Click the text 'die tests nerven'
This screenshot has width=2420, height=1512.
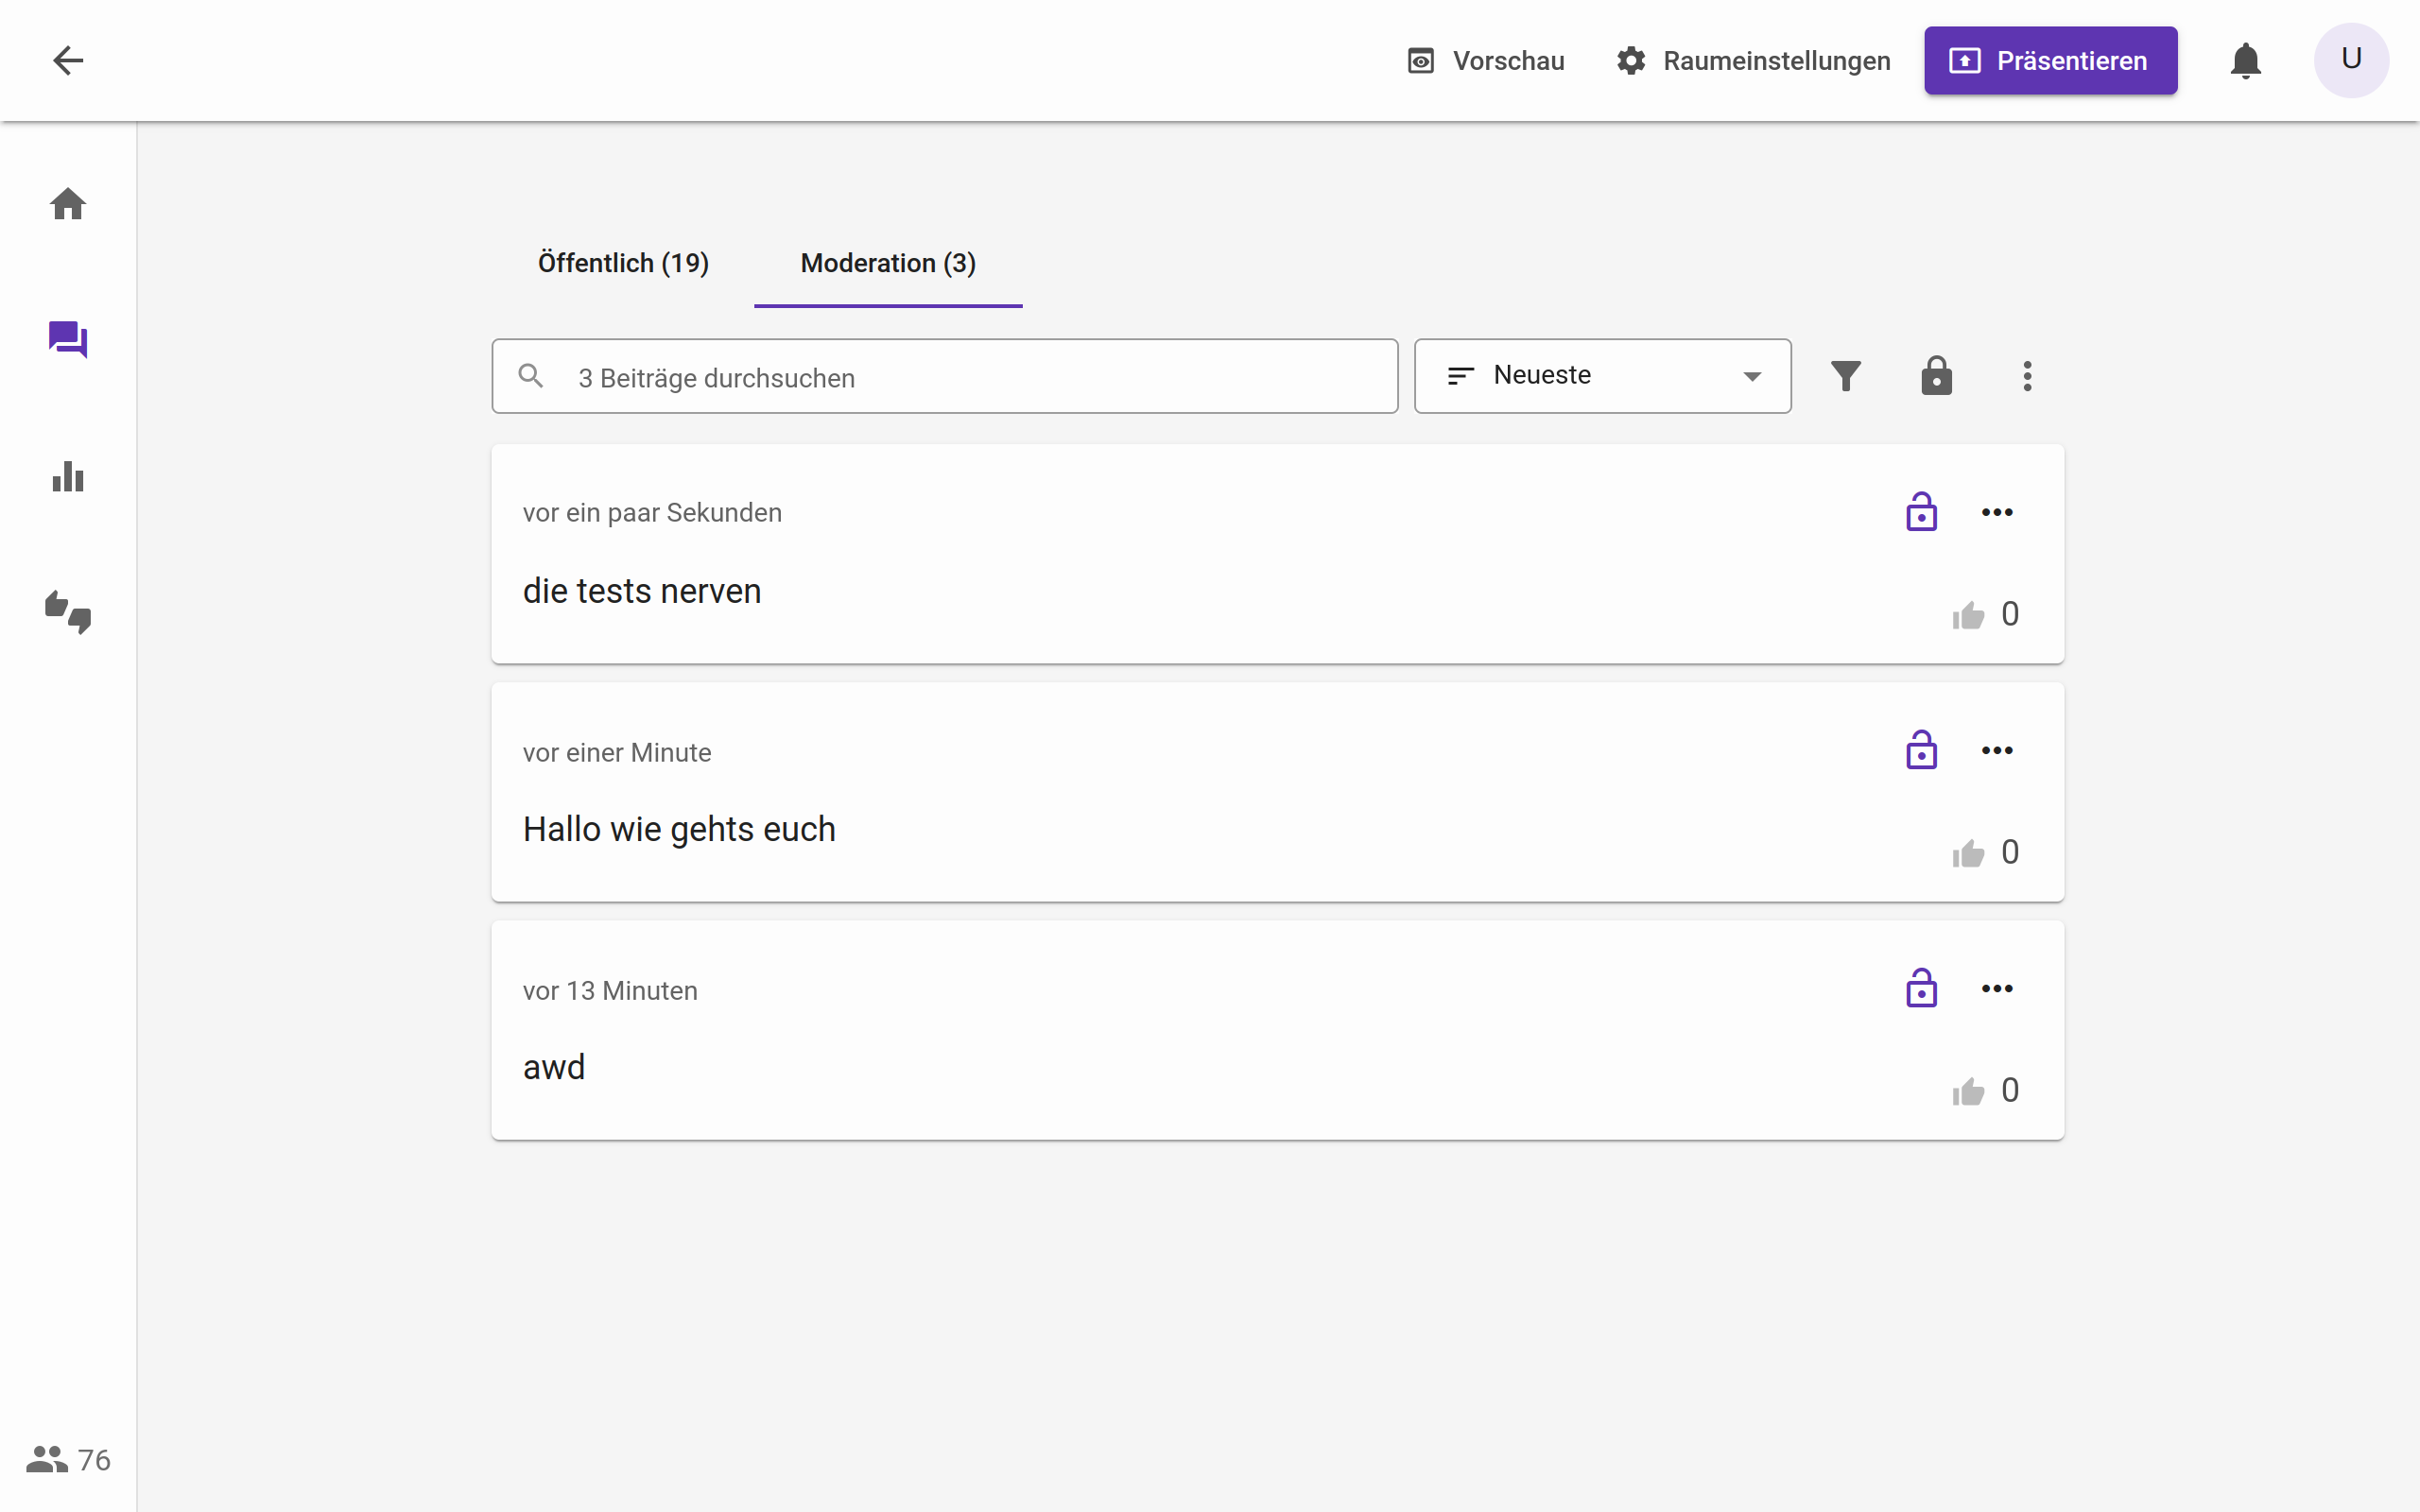(642, 591)
